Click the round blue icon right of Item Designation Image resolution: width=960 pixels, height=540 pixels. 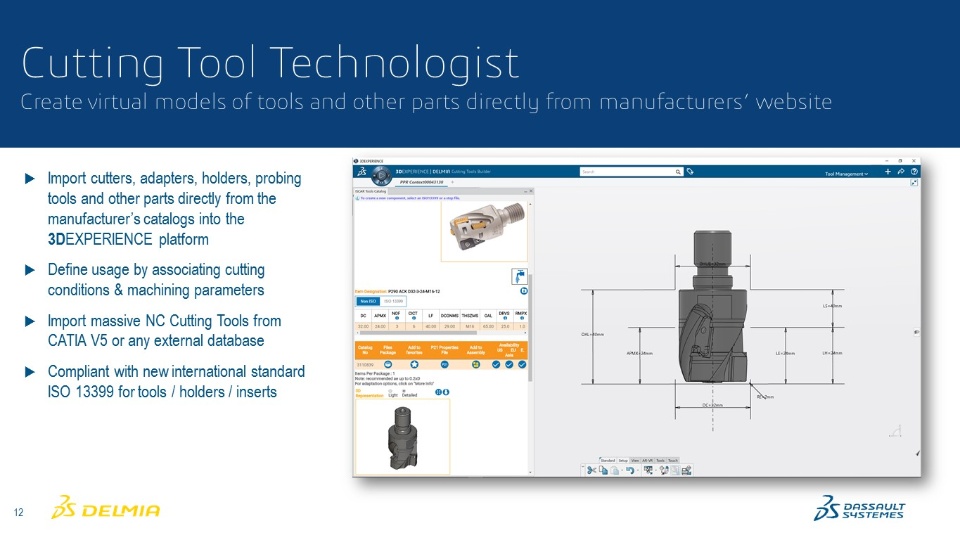click(524, 291)
